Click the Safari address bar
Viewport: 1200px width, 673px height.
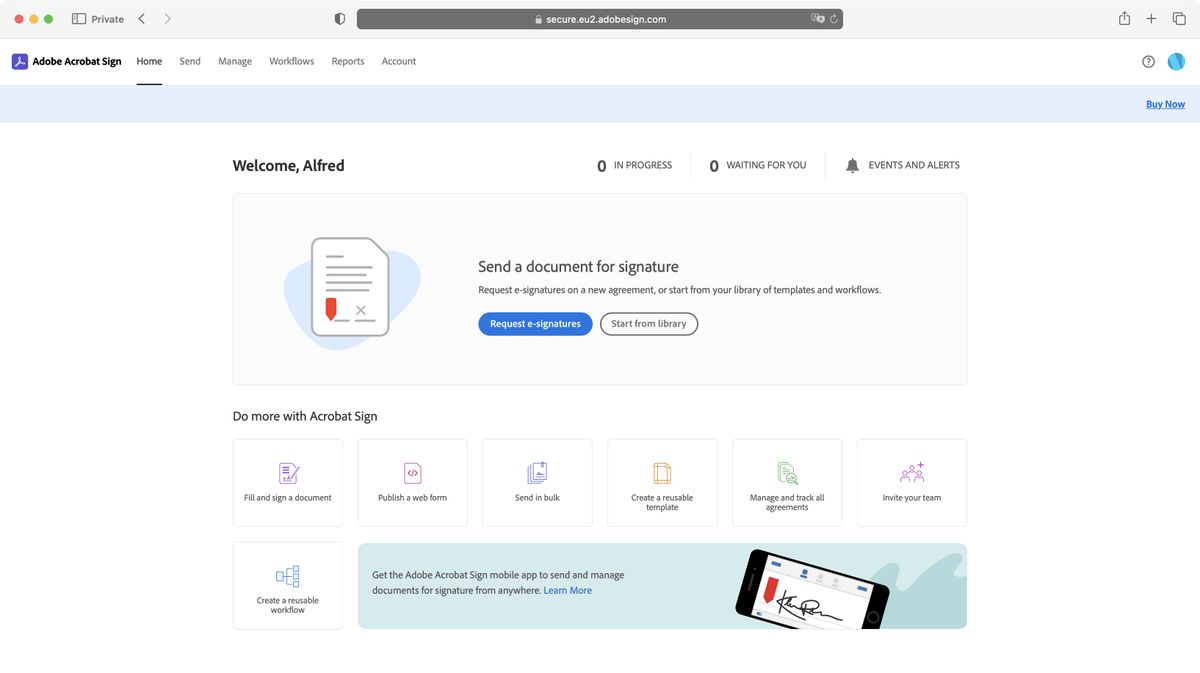click(600, 19)
